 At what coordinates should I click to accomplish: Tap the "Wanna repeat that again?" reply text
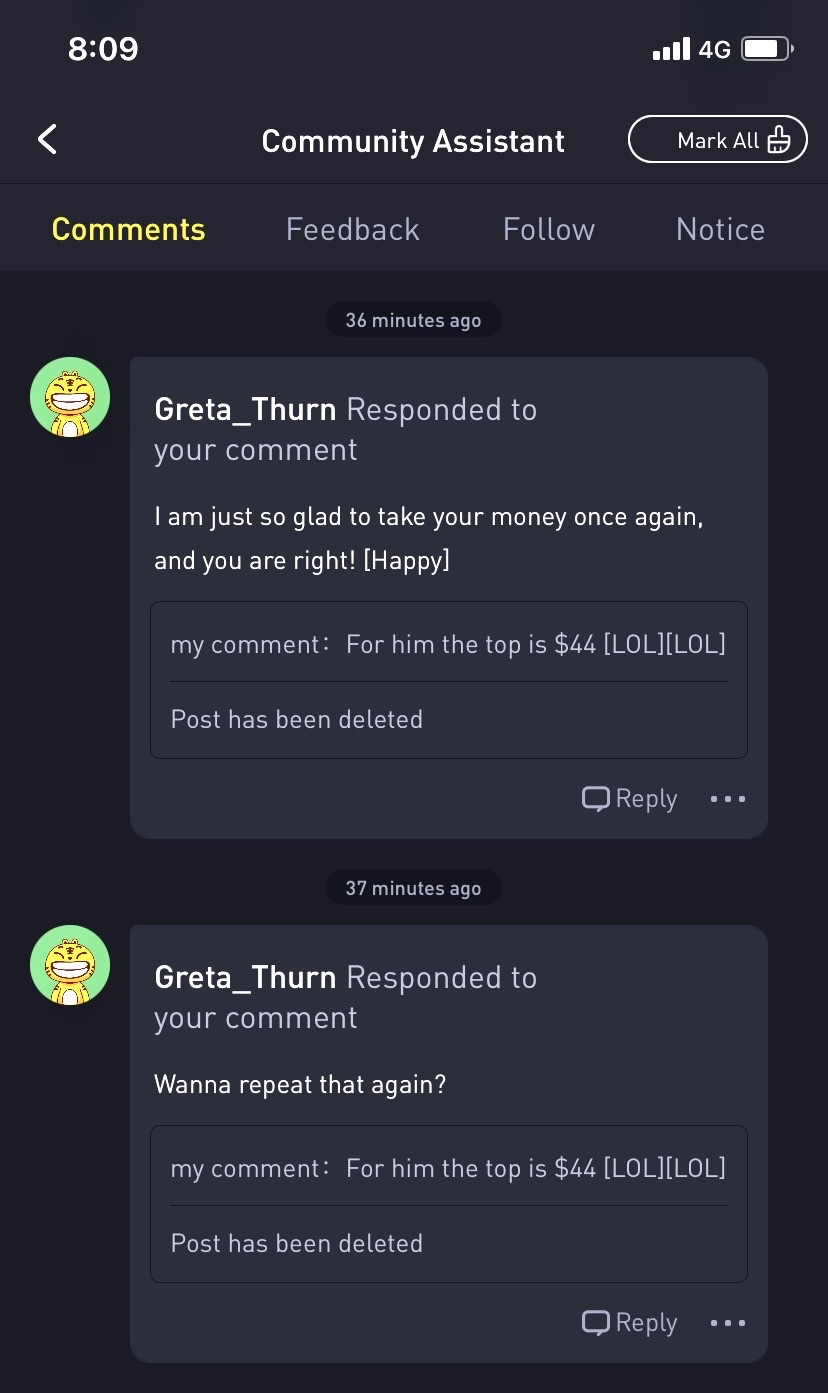click(300, 1084)
